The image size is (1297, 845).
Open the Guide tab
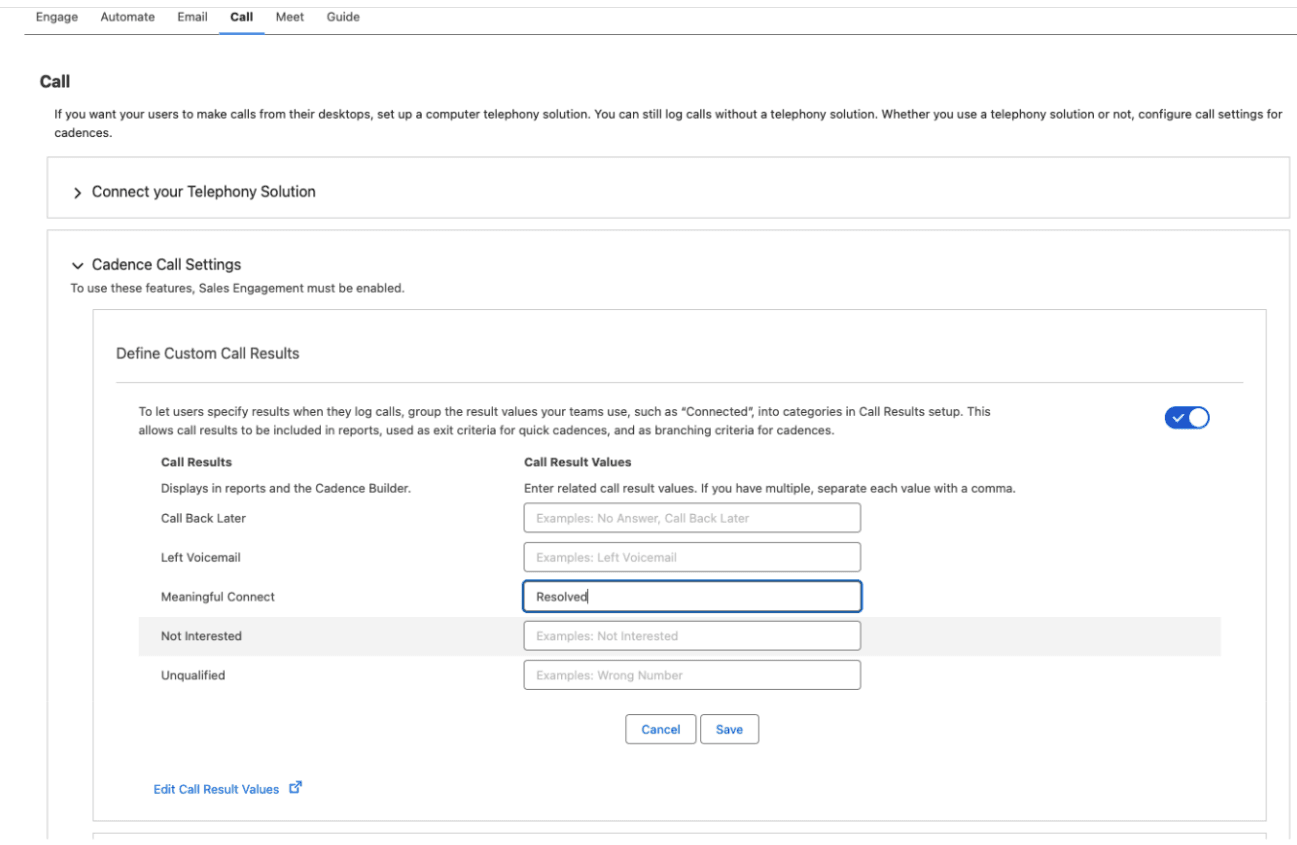click(343, 17)
